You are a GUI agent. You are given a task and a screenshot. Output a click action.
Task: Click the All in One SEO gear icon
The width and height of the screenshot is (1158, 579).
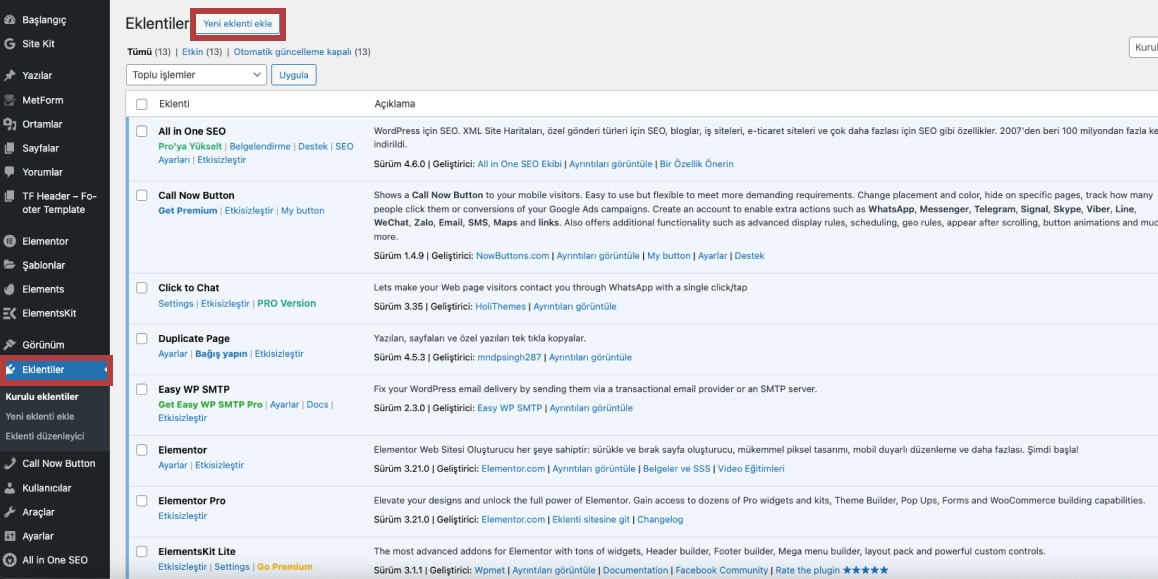click(10, 561)
